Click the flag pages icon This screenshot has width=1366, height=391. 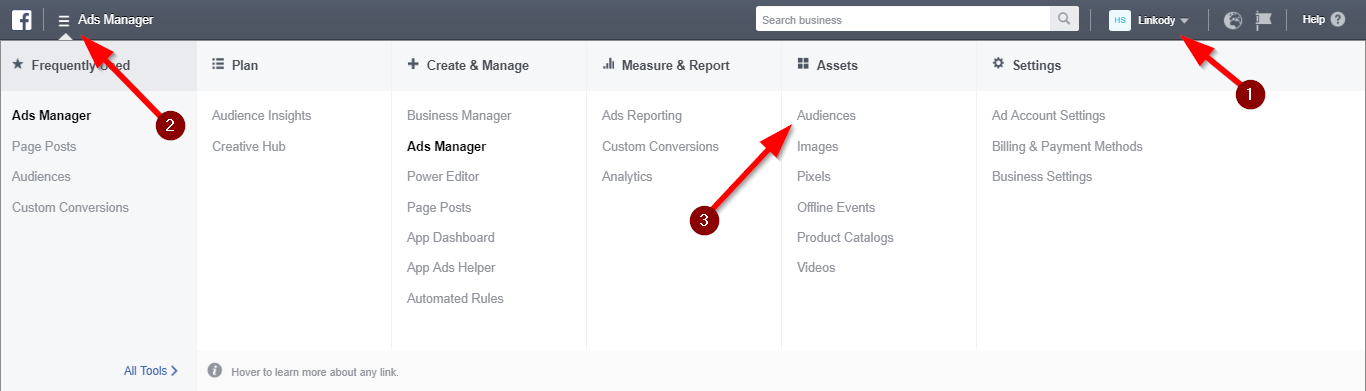click(x=1264, y=20)
